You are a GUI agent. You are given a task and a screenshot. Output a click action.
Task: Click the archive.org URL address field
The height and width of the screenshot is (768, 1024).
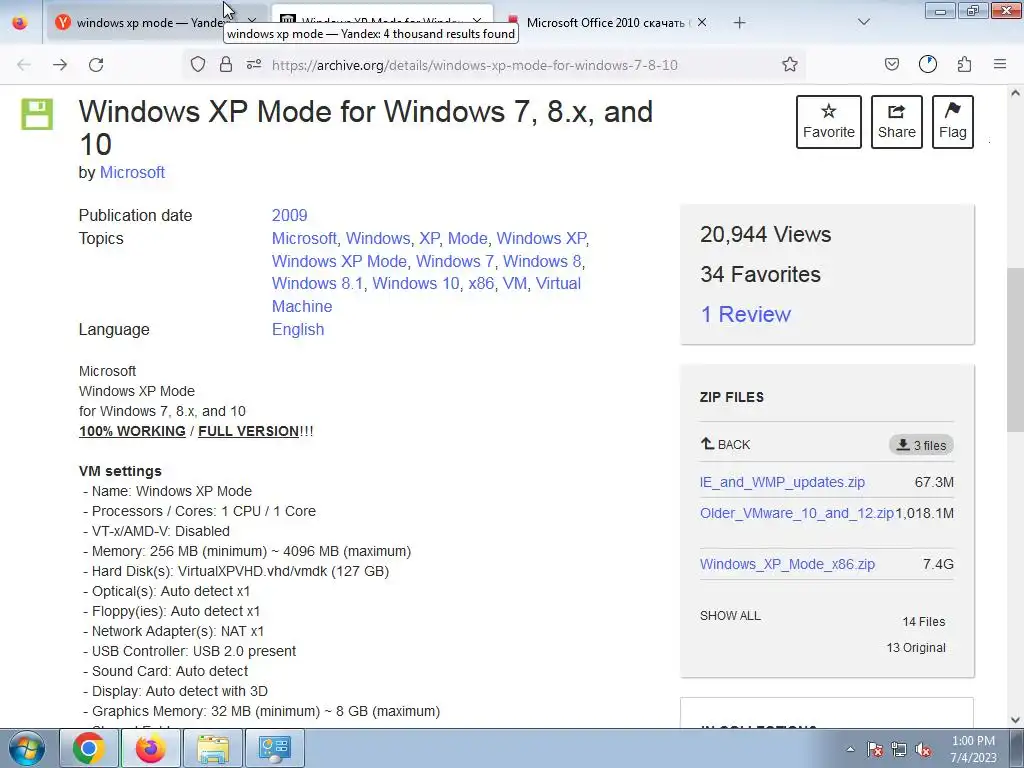475,65
